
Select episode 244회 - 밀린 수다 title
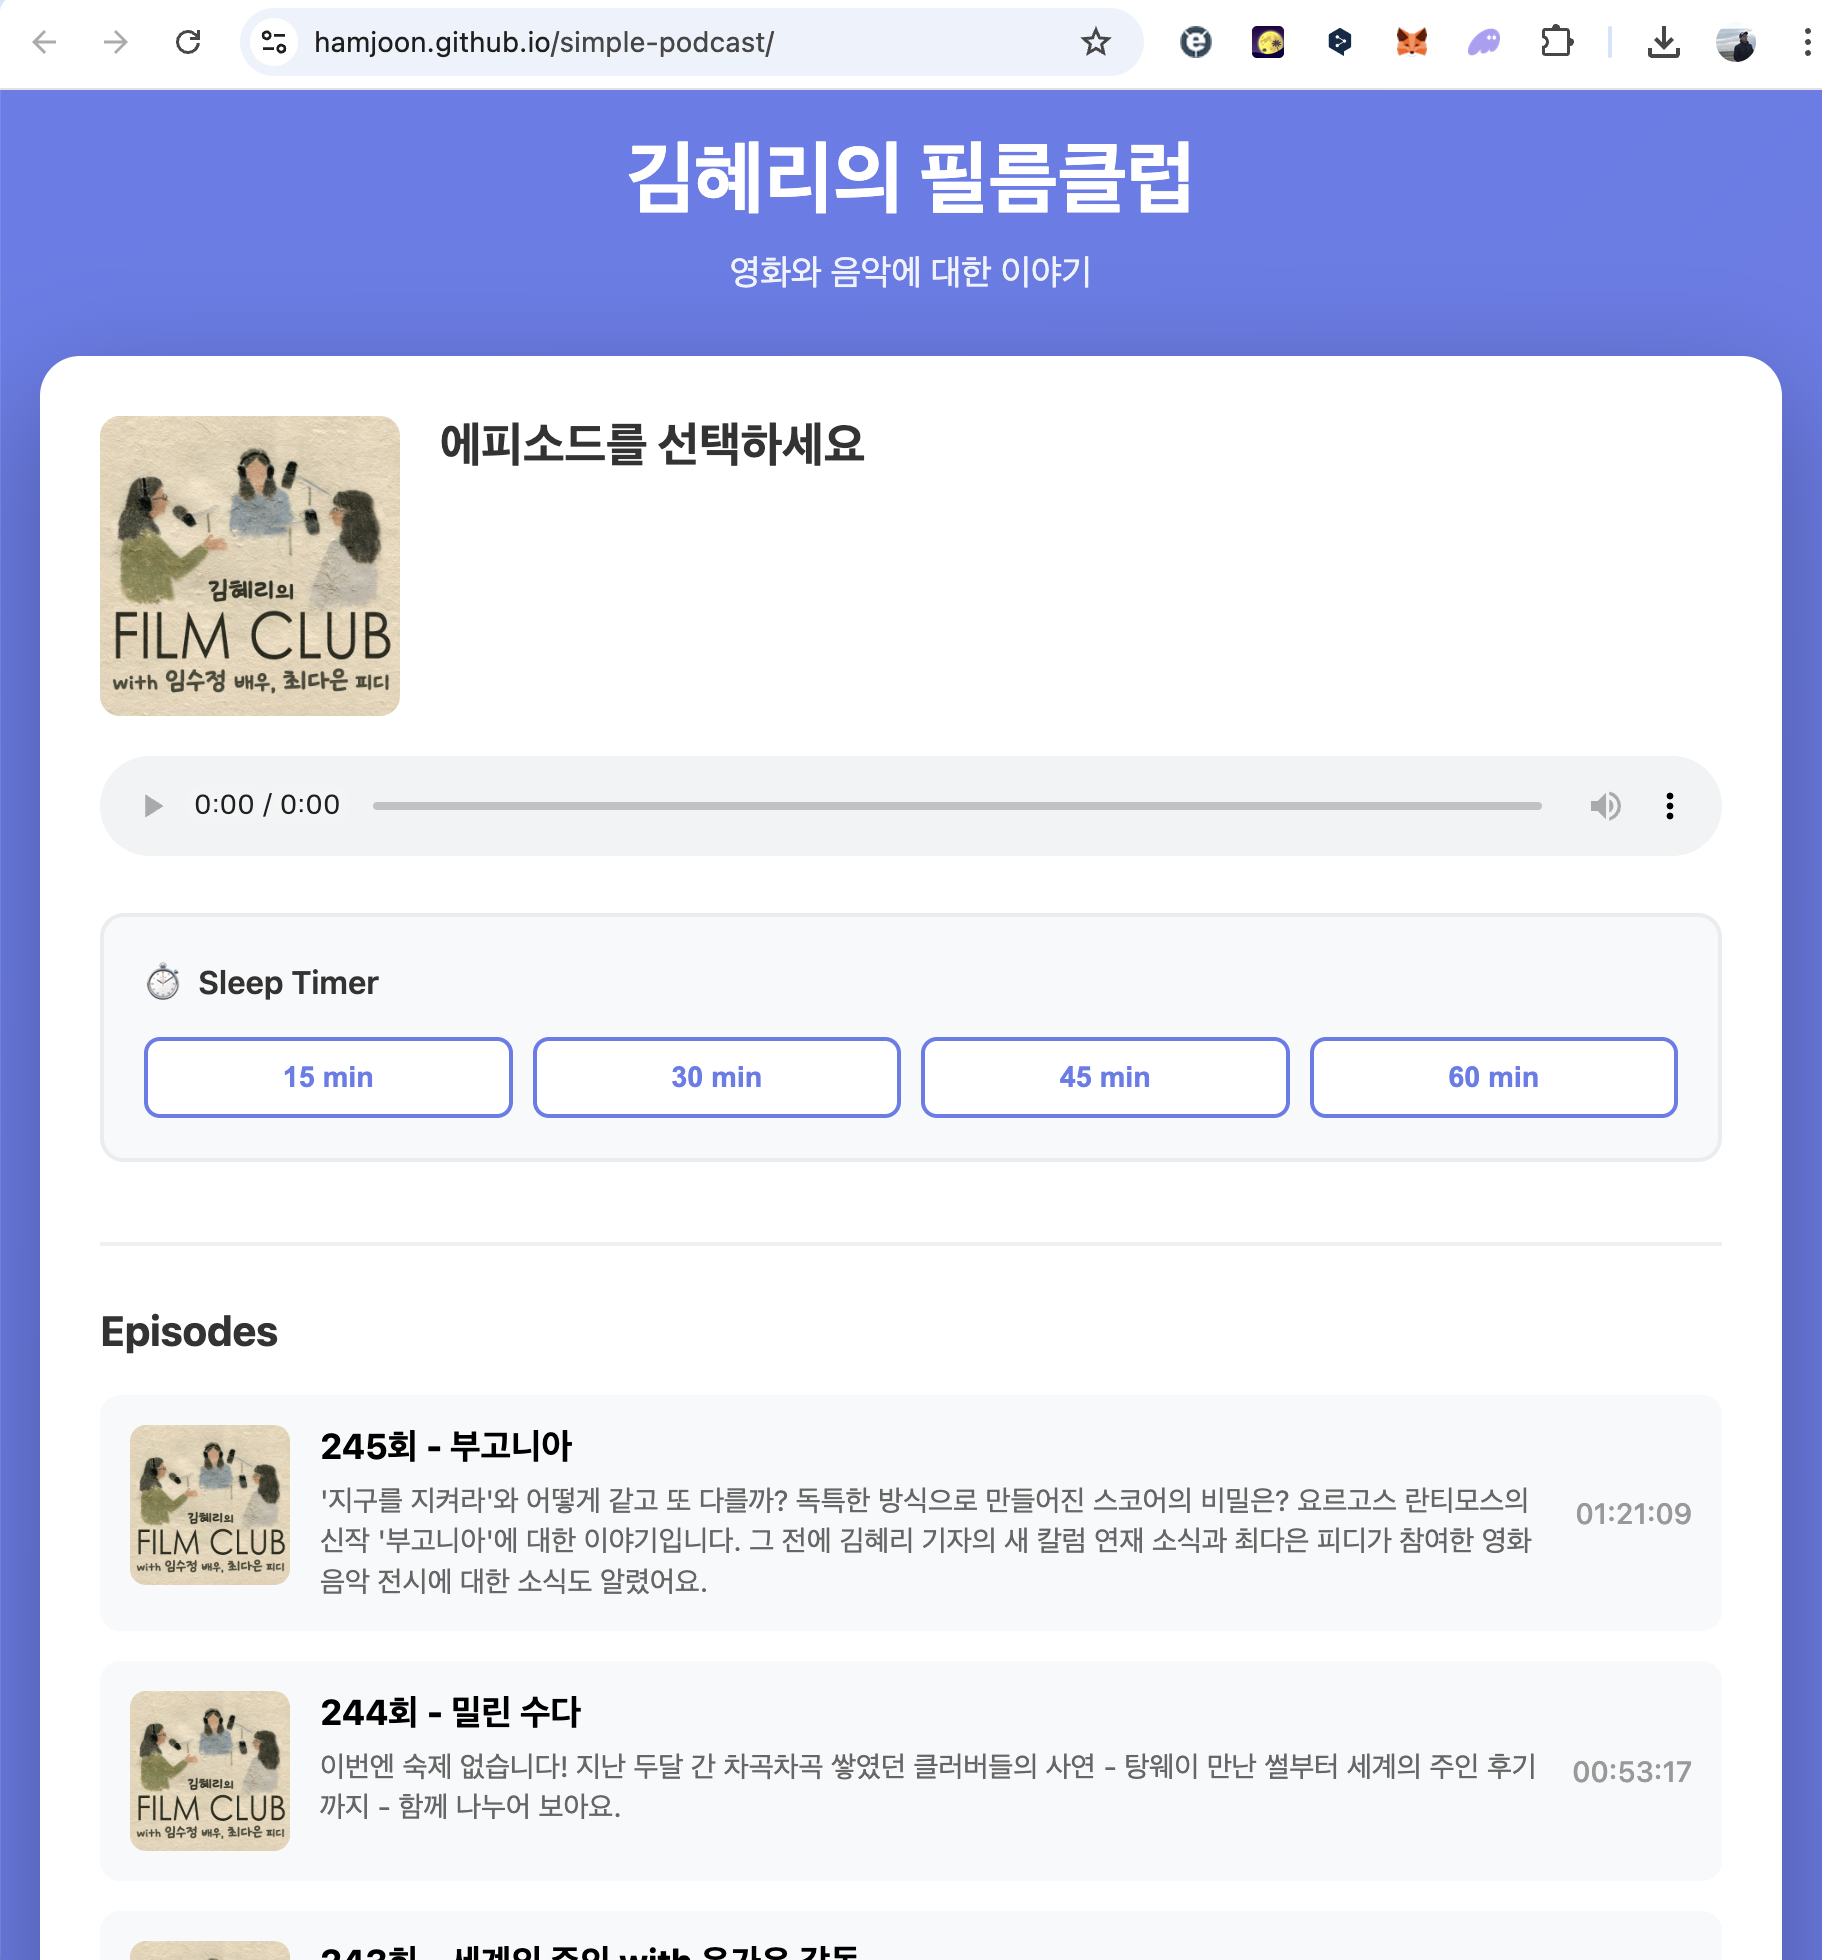450,1712
